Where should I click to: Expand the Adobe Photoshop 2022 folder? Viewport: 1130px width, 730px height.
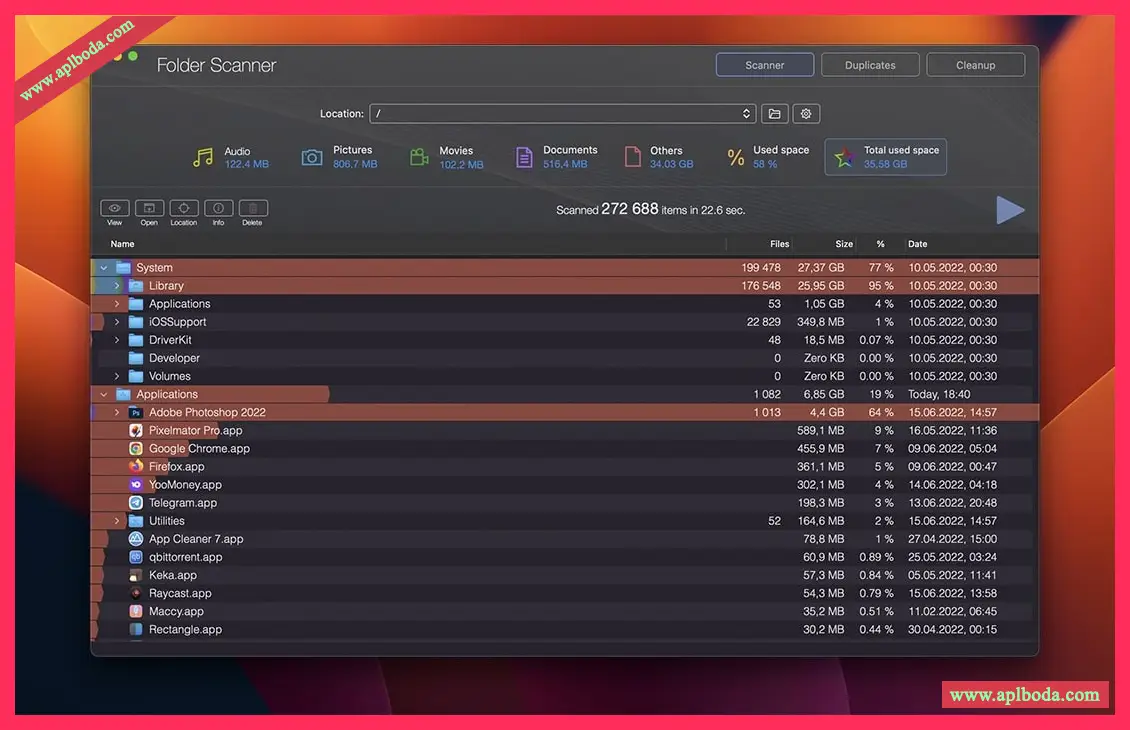click(x=117, y=413)
